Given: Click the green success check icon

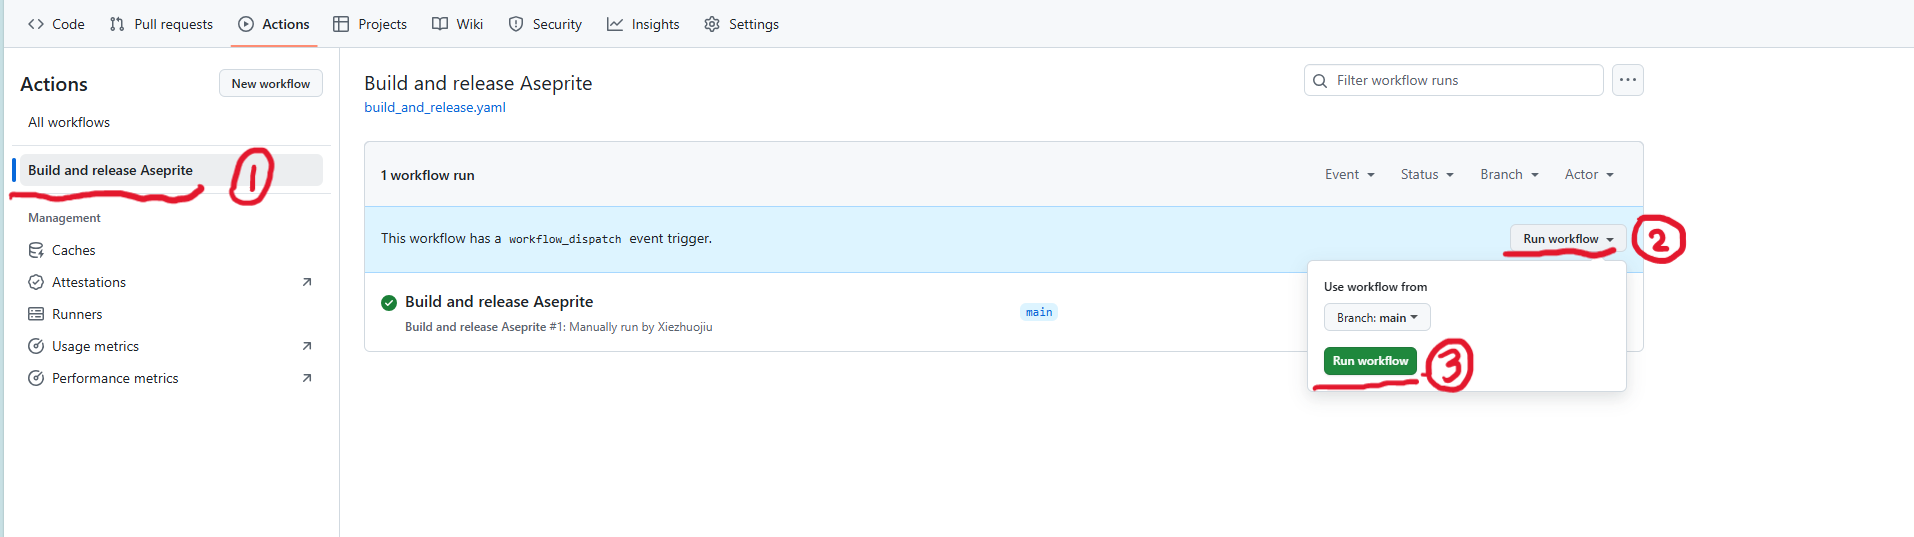Looking at the screenshot, I should 389,303.
